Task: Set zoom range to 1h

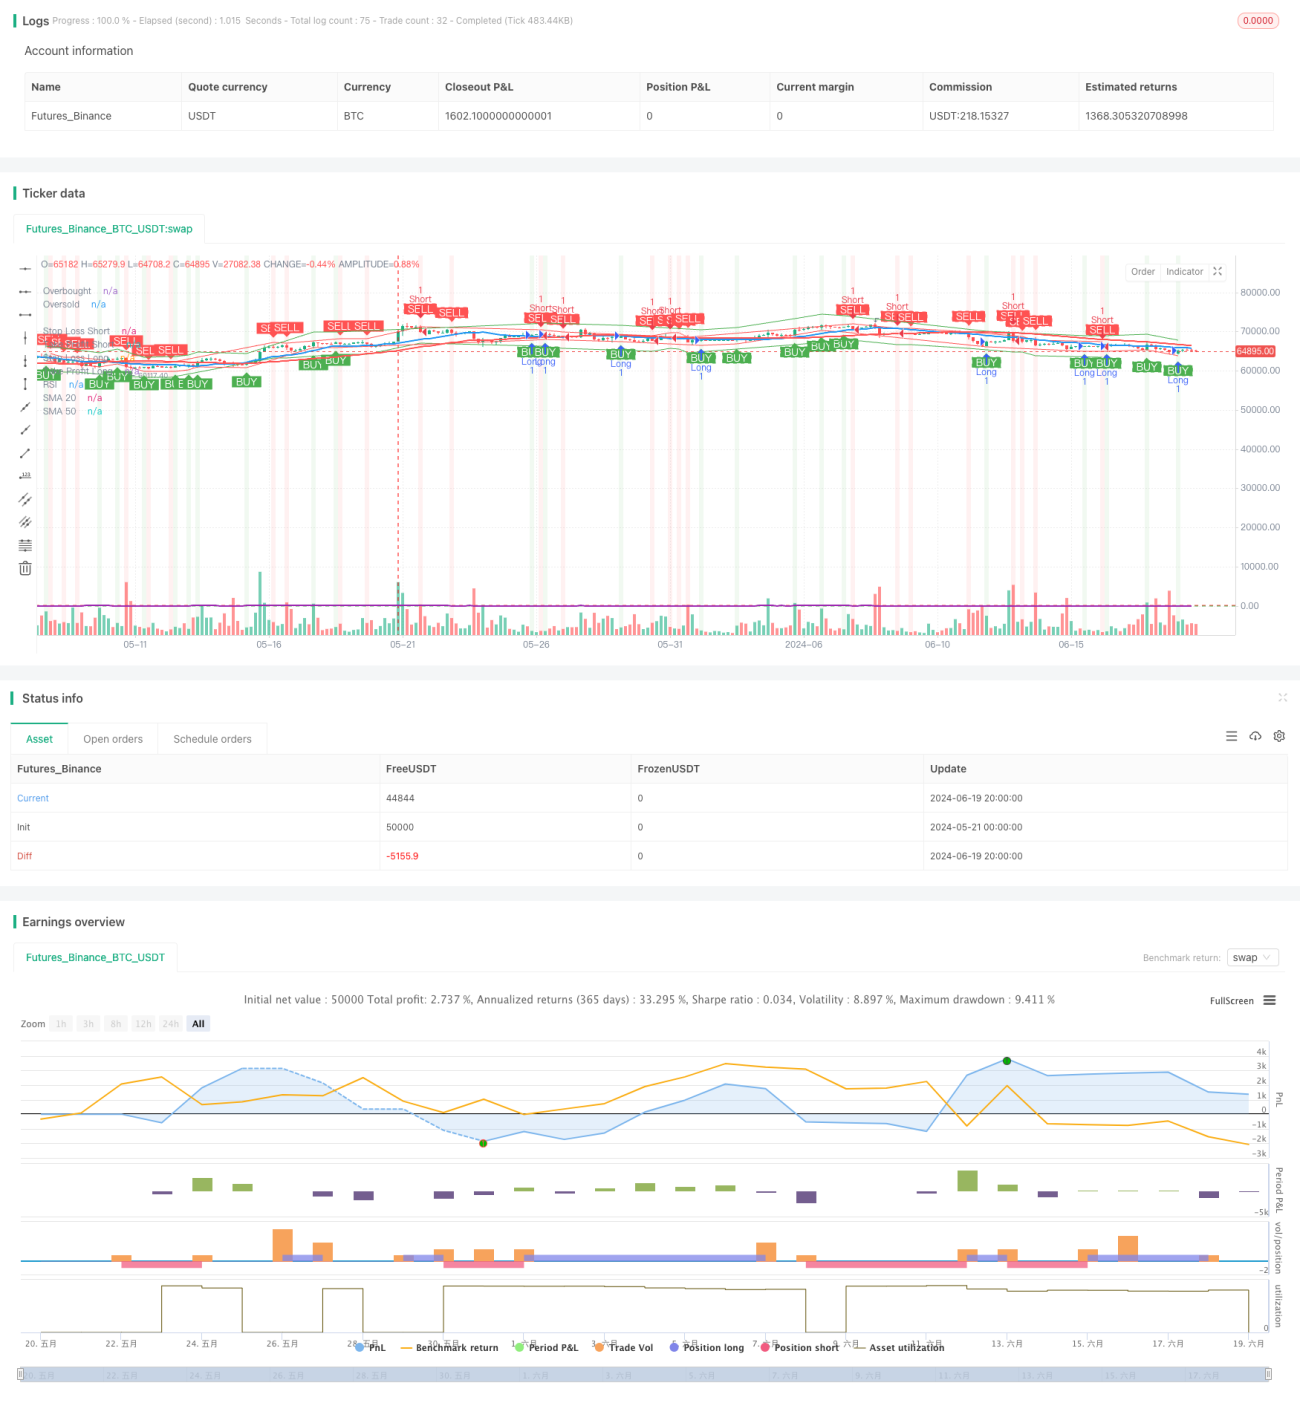Action: [x=61, y=1024]
